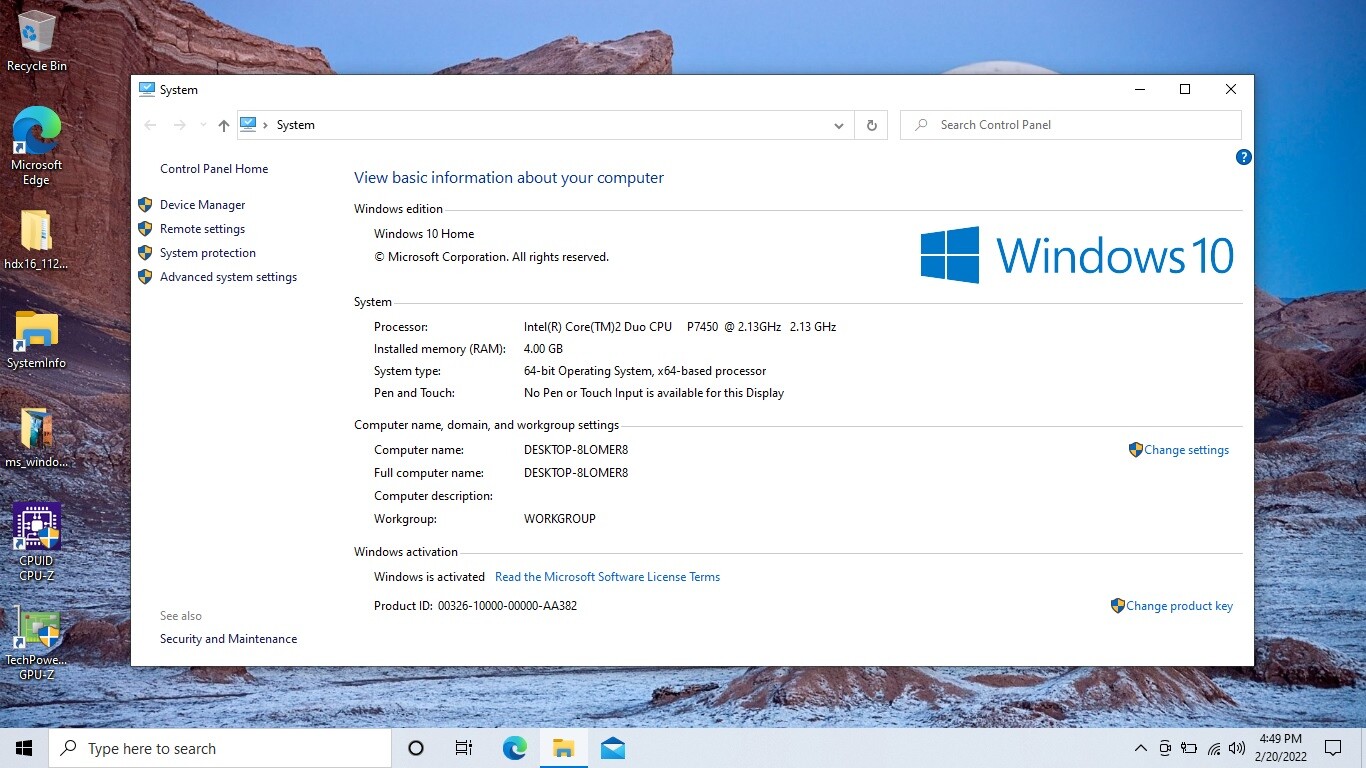Click the chevron before System in breadcrumb
Viewport: 1366px width, 768px height.
coord(265,125)
